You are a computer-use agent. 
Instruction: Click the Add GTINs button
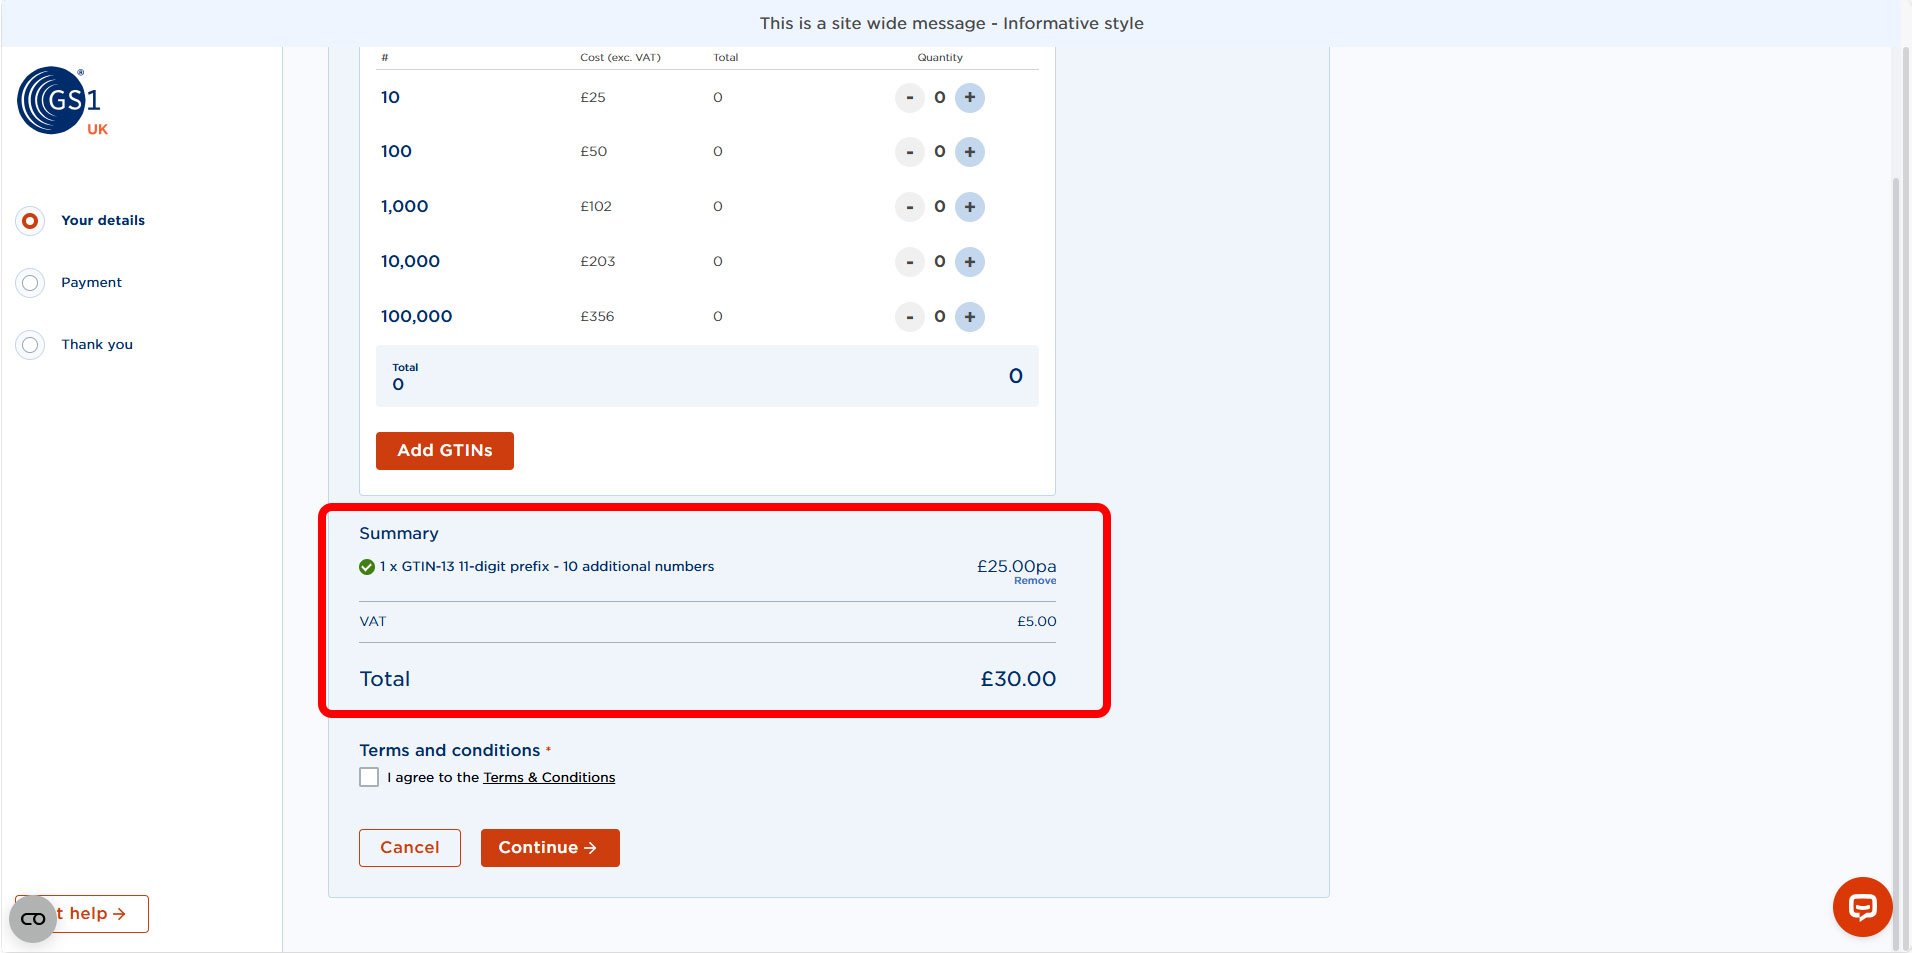click(x=444, y=450)
